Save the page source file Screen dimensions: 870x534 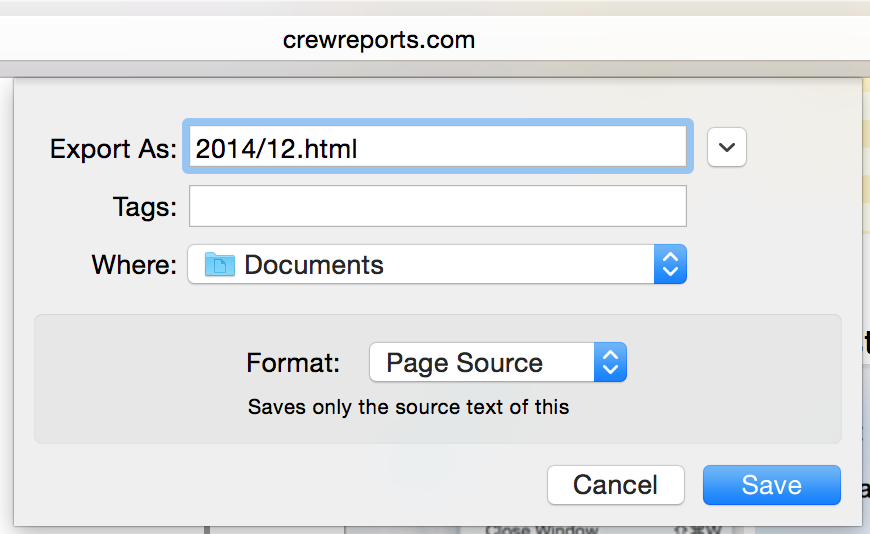pos(771,485)
